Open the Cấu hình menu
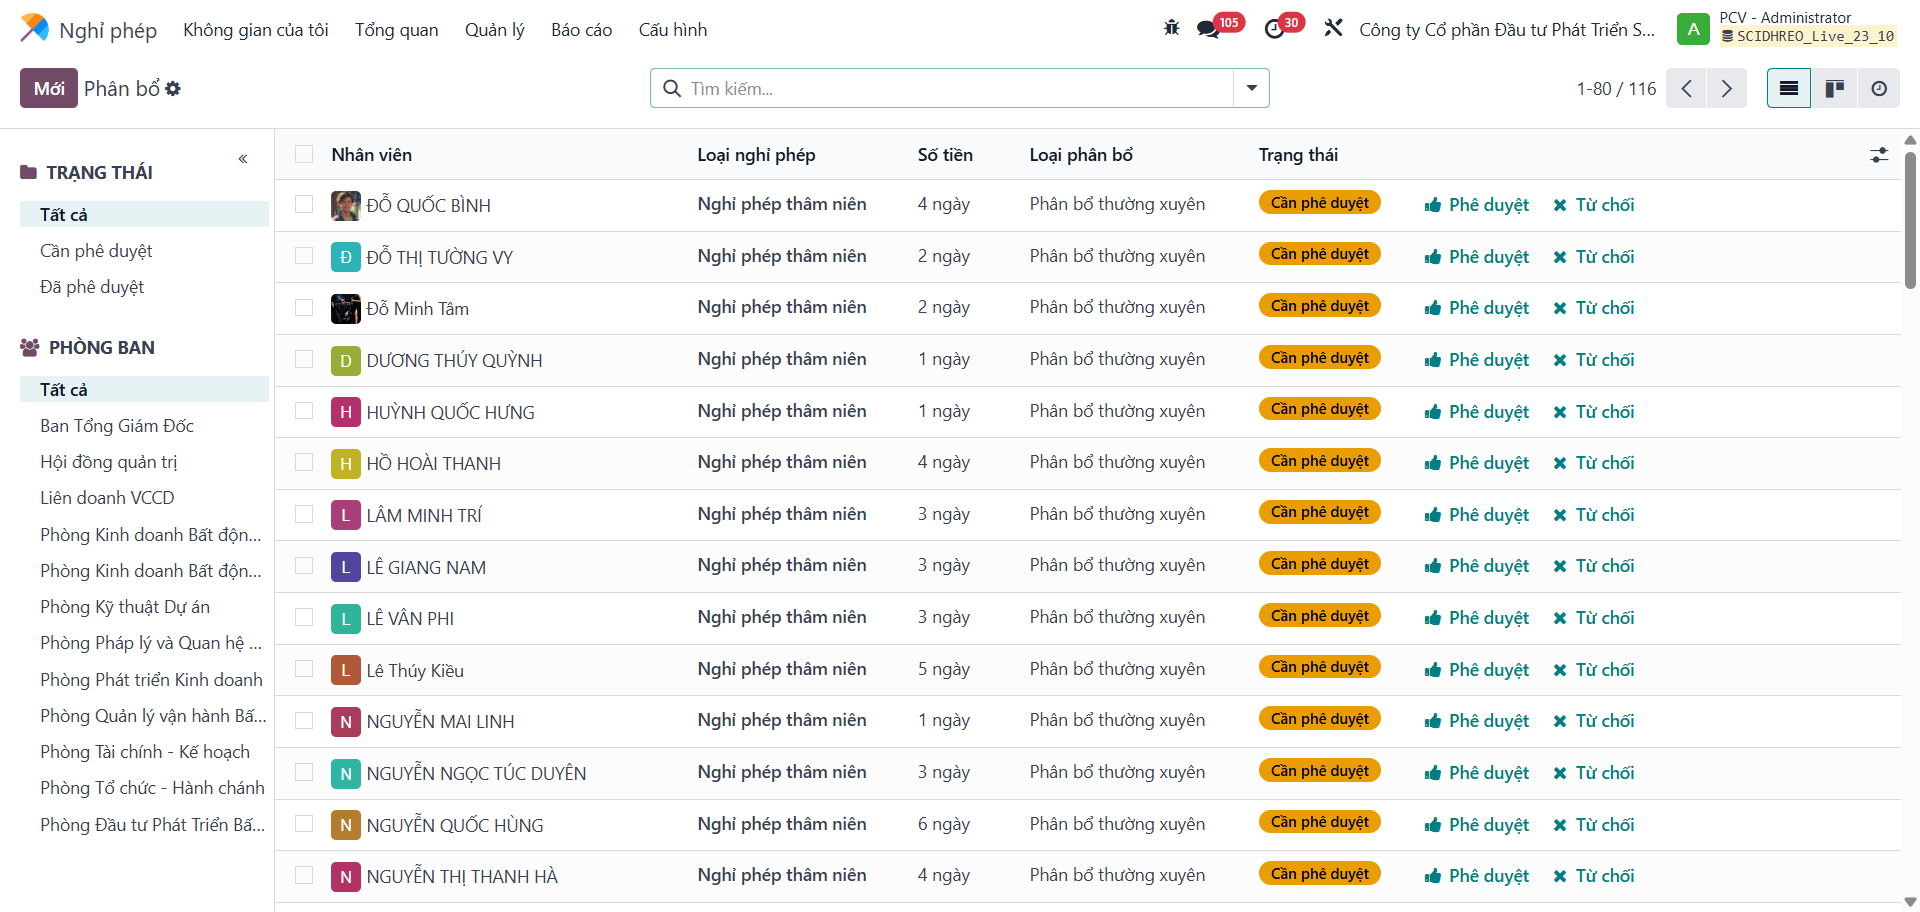This screenshot has height=912, width=1920. (x=673, y=30)
